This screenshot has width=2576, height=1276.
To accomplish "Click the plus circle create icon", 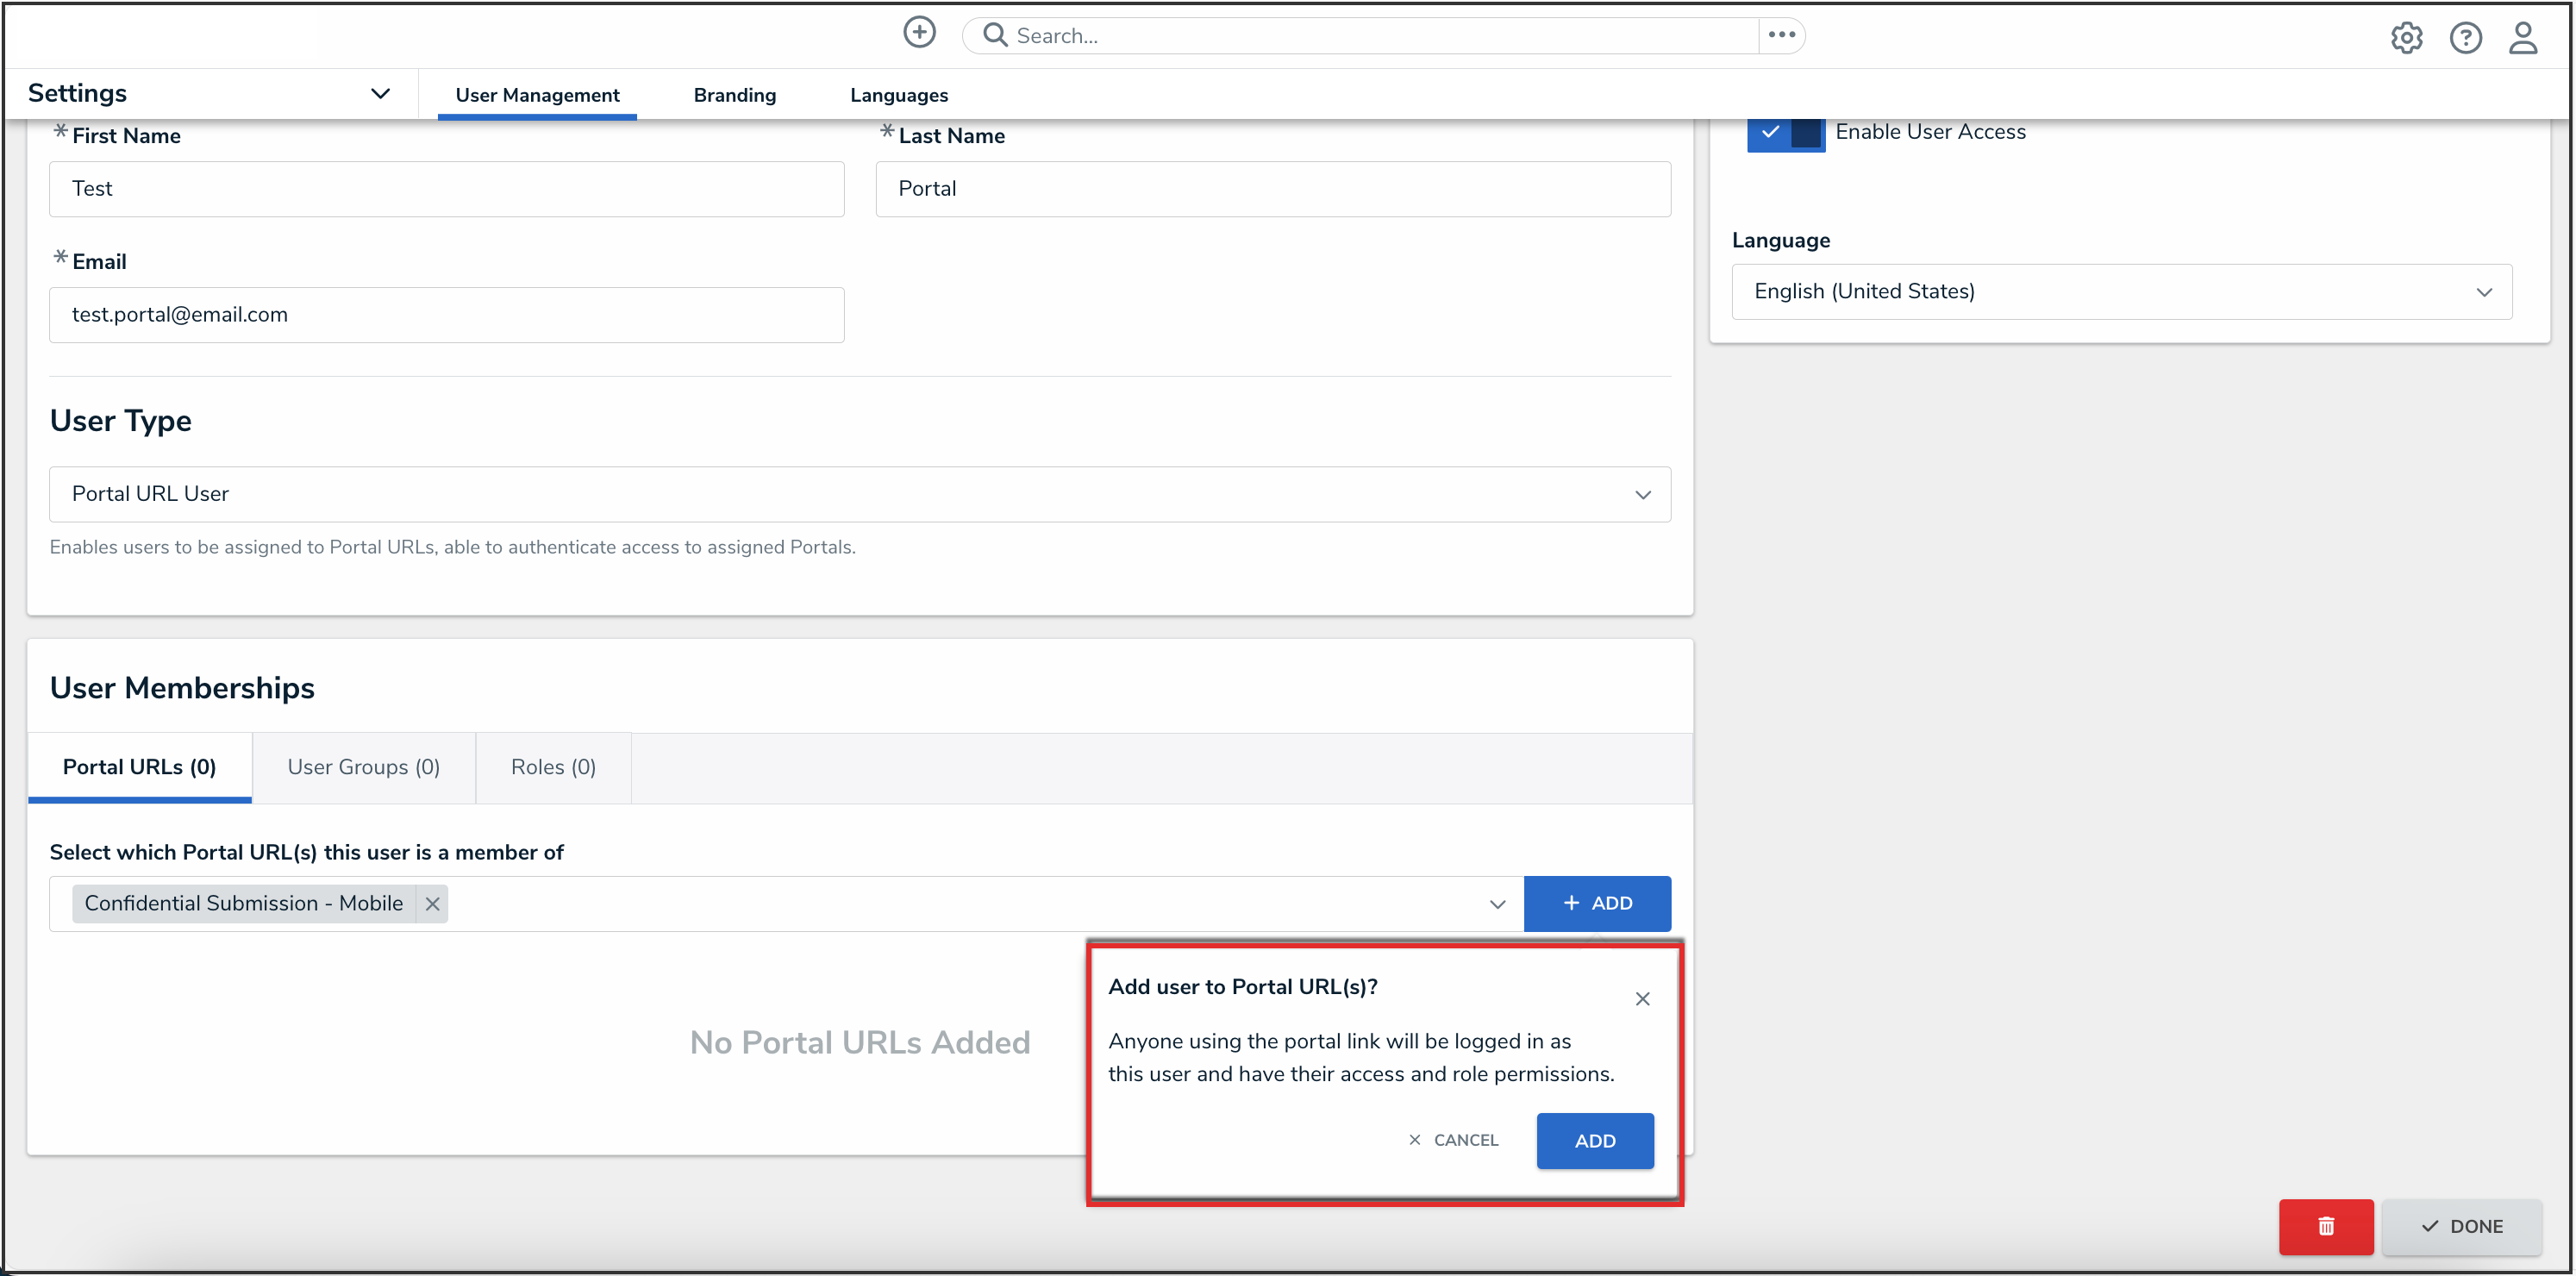I will pyautogui.click(x=919, y=33).
